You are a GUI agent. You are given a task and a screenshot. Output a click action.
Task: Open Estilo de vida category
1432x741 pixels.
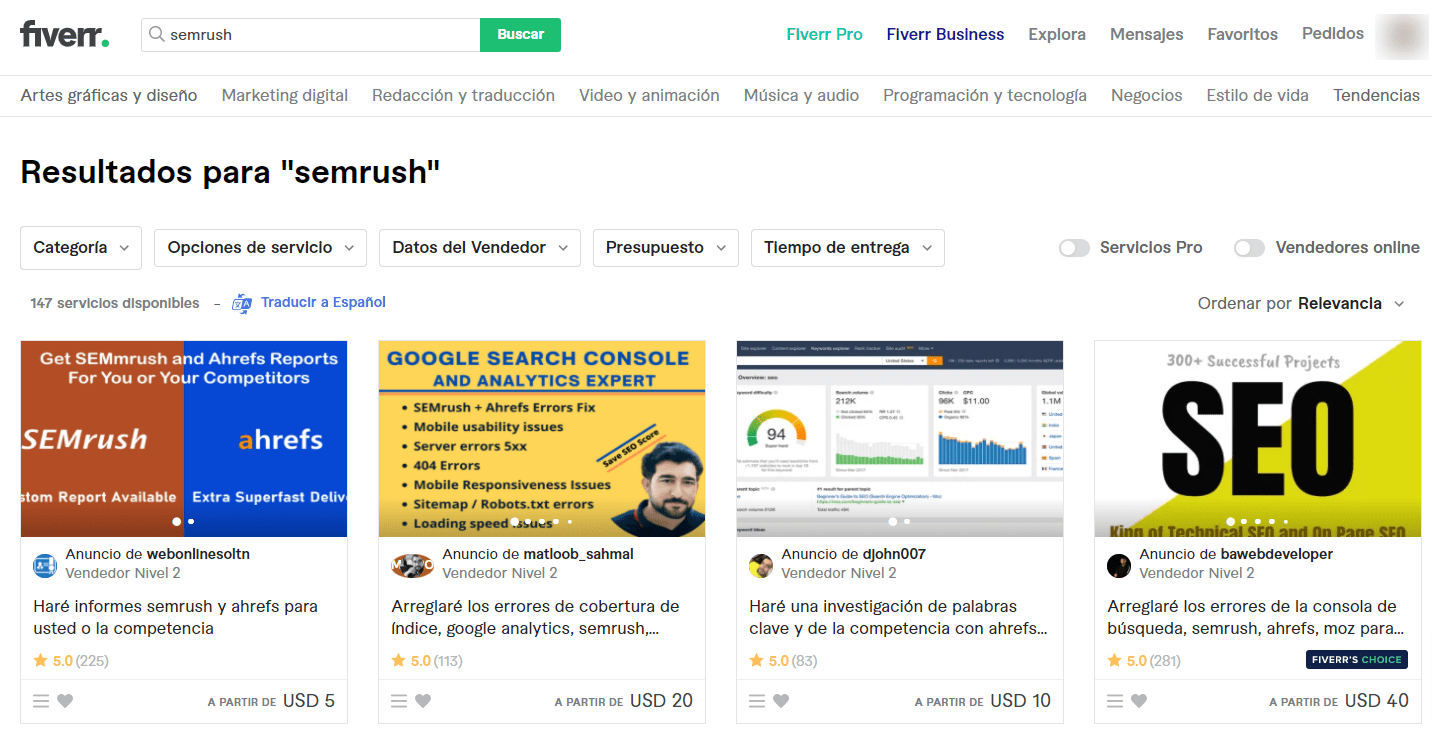coord(1258,95)
